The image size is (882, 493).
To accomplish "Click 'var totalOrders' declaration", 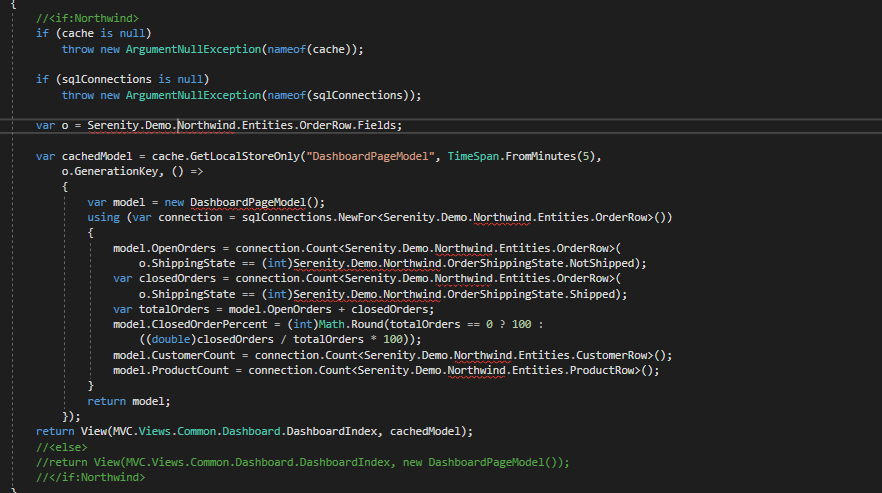I will coord(161,310).
